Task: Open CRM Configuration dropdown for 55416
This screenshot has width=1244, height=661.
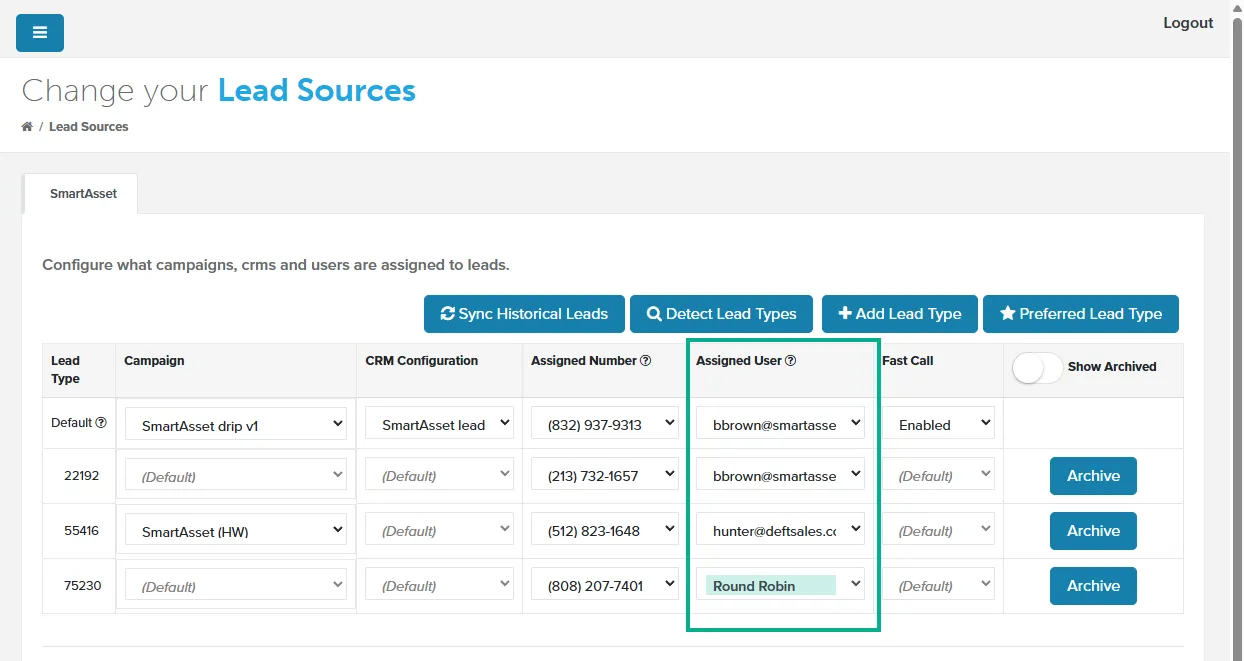Action: tap(439, 531)
